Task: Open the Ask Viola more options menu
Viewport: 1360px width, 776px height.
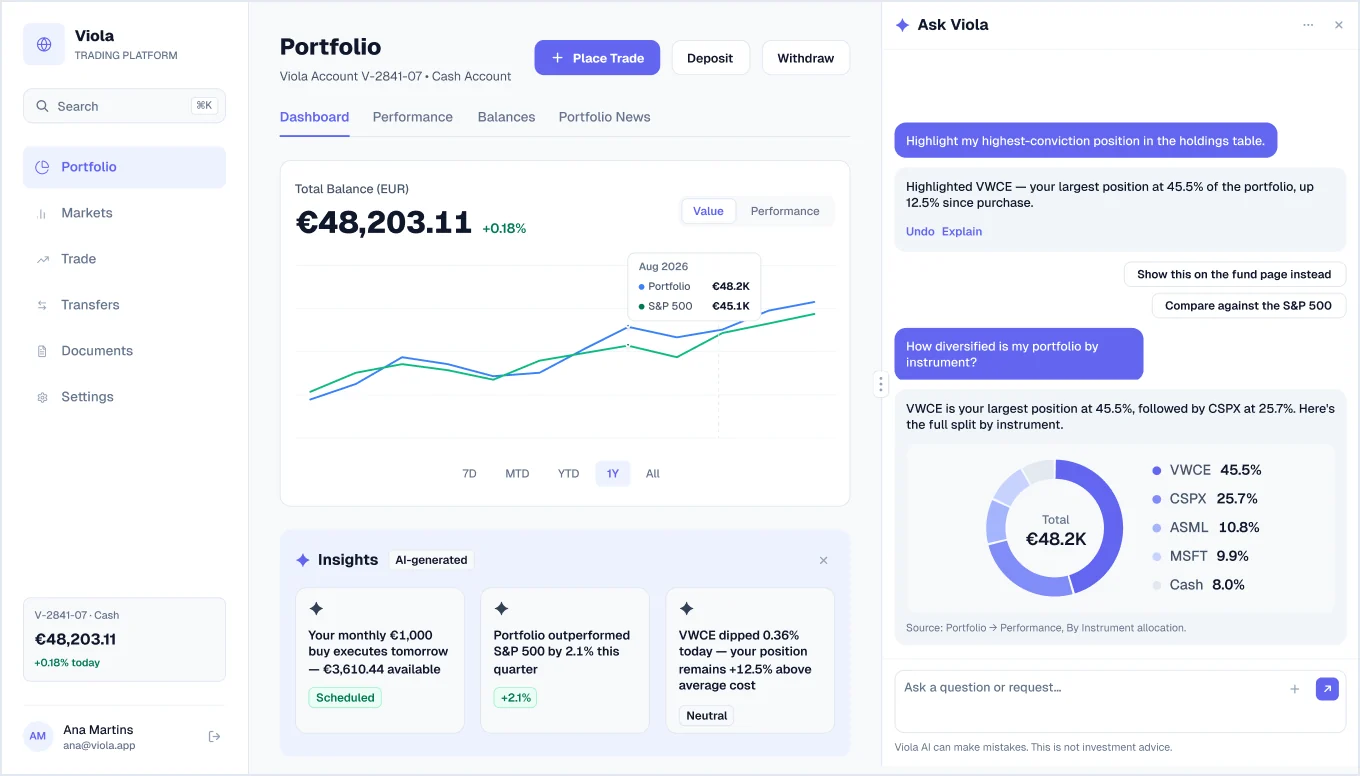Action: point(1308,25)
